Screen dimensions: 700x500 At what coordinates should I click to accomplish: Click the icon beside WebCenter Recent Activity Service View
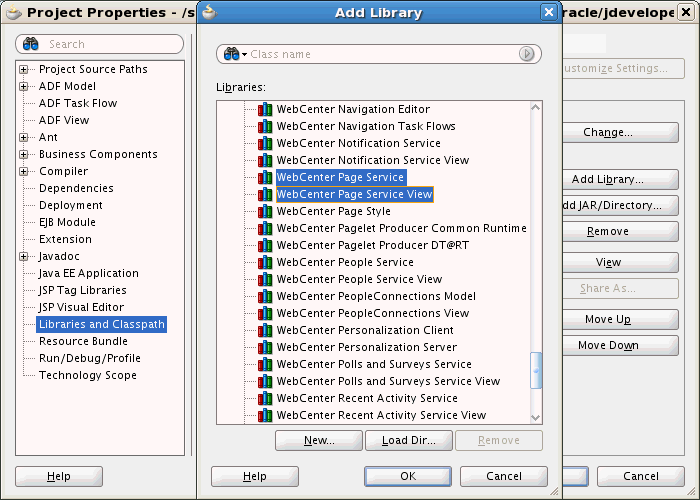pos(265,414)
